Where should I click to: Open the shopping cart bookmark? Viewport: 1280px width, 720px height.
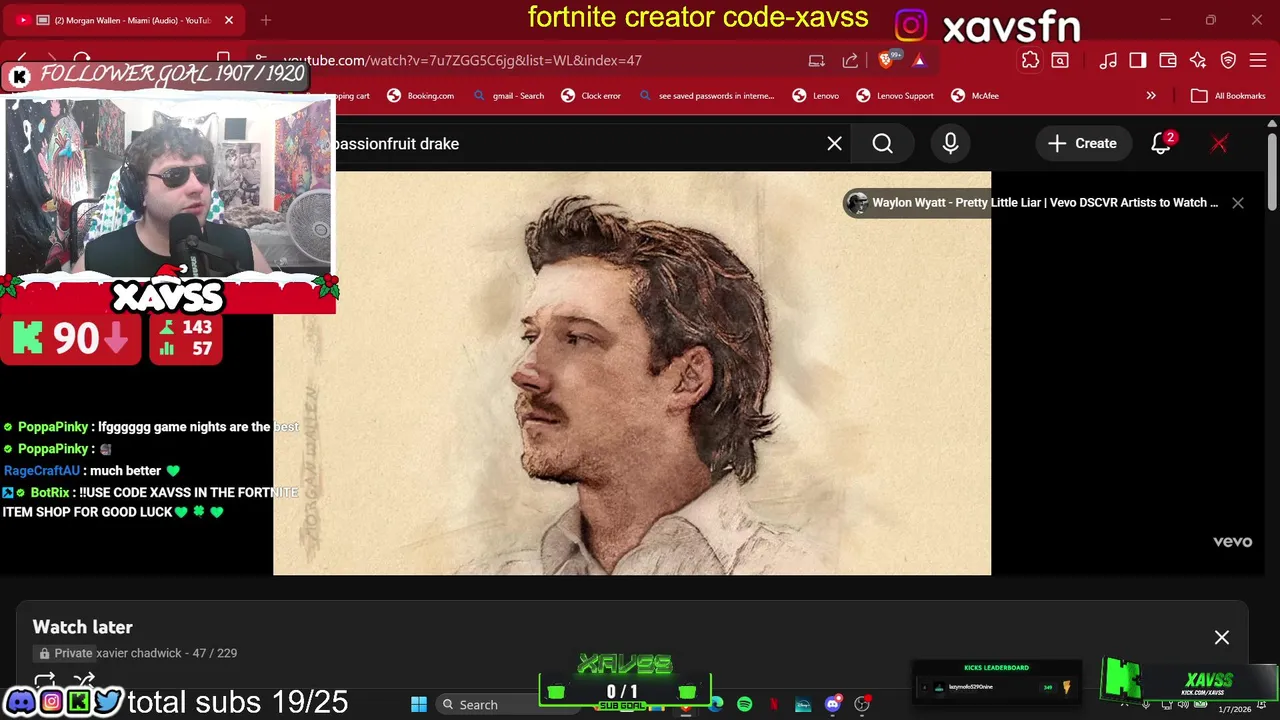[x=352, y=96]
